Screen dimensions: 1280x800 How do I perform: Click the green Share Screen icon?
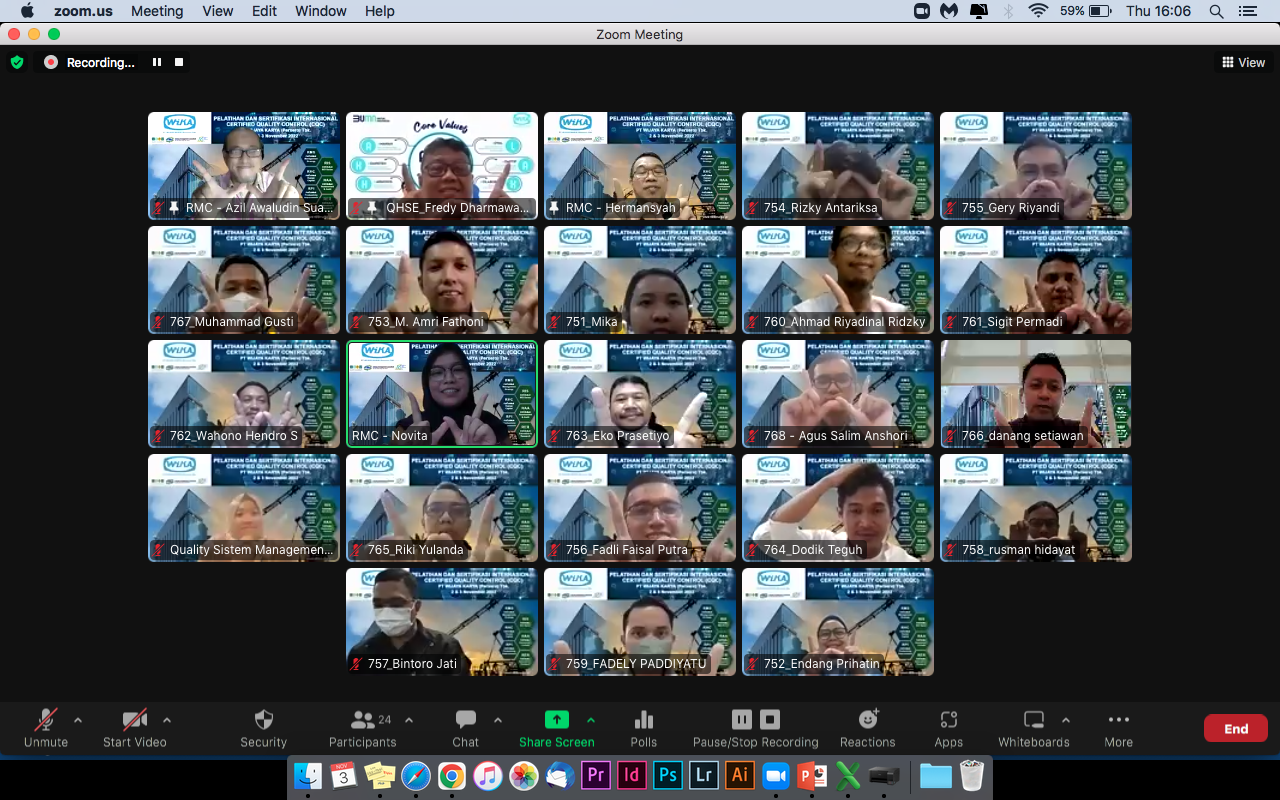(556, 721)
